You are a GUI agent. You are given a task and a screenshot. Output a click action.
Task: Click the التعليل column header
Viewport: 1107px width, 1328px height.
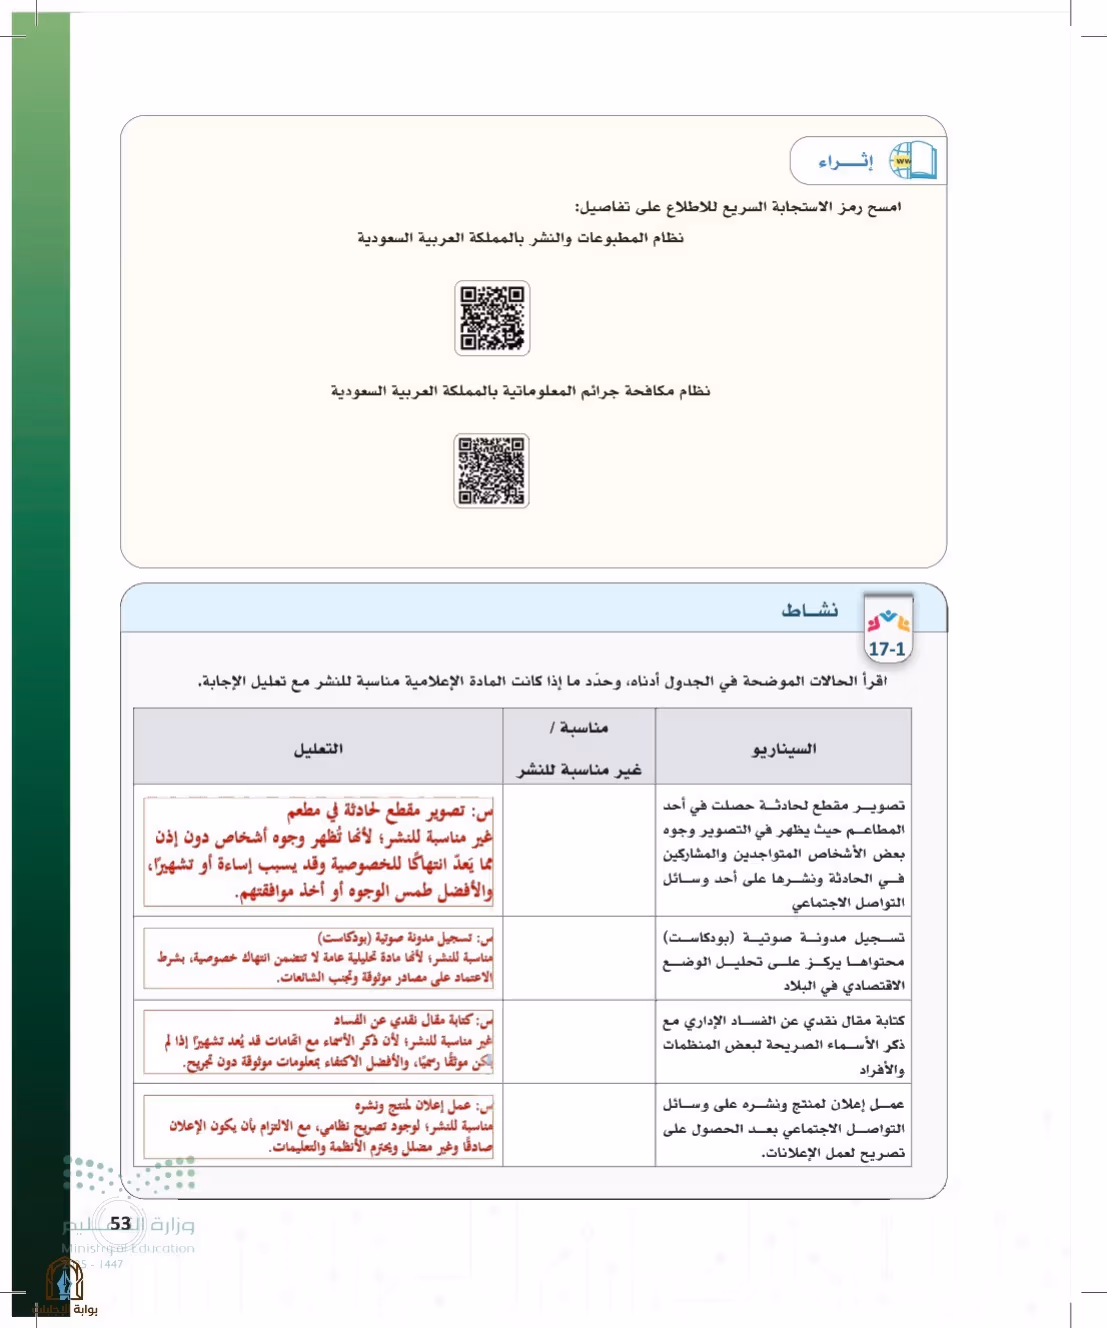318,747
